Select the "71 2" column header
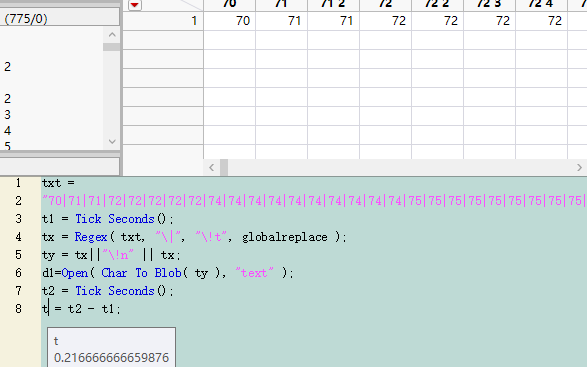The height and width of the screenshot is (367, 587). 333,4
